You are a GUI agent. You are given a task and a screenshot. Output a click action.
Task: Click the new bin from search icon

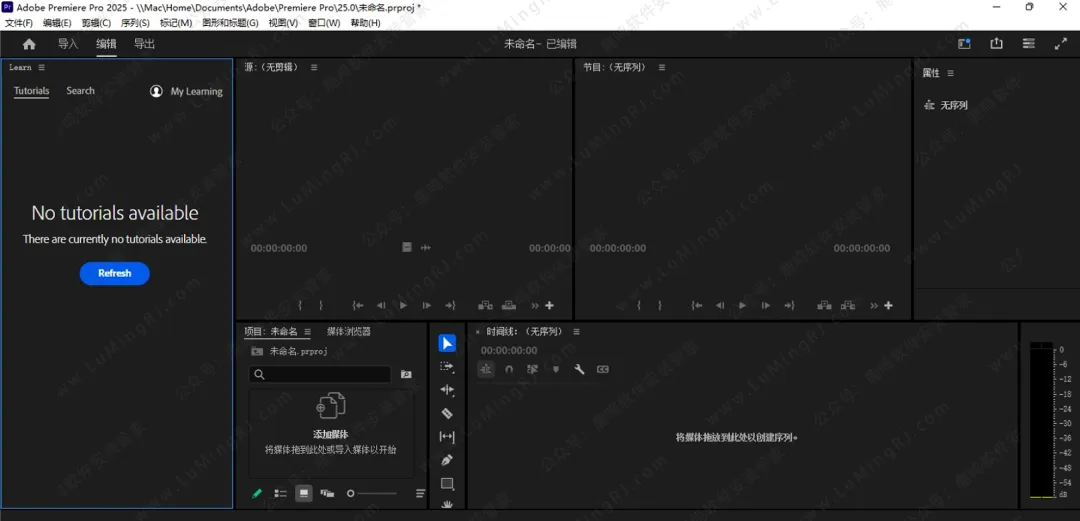(x=406, y=374)
